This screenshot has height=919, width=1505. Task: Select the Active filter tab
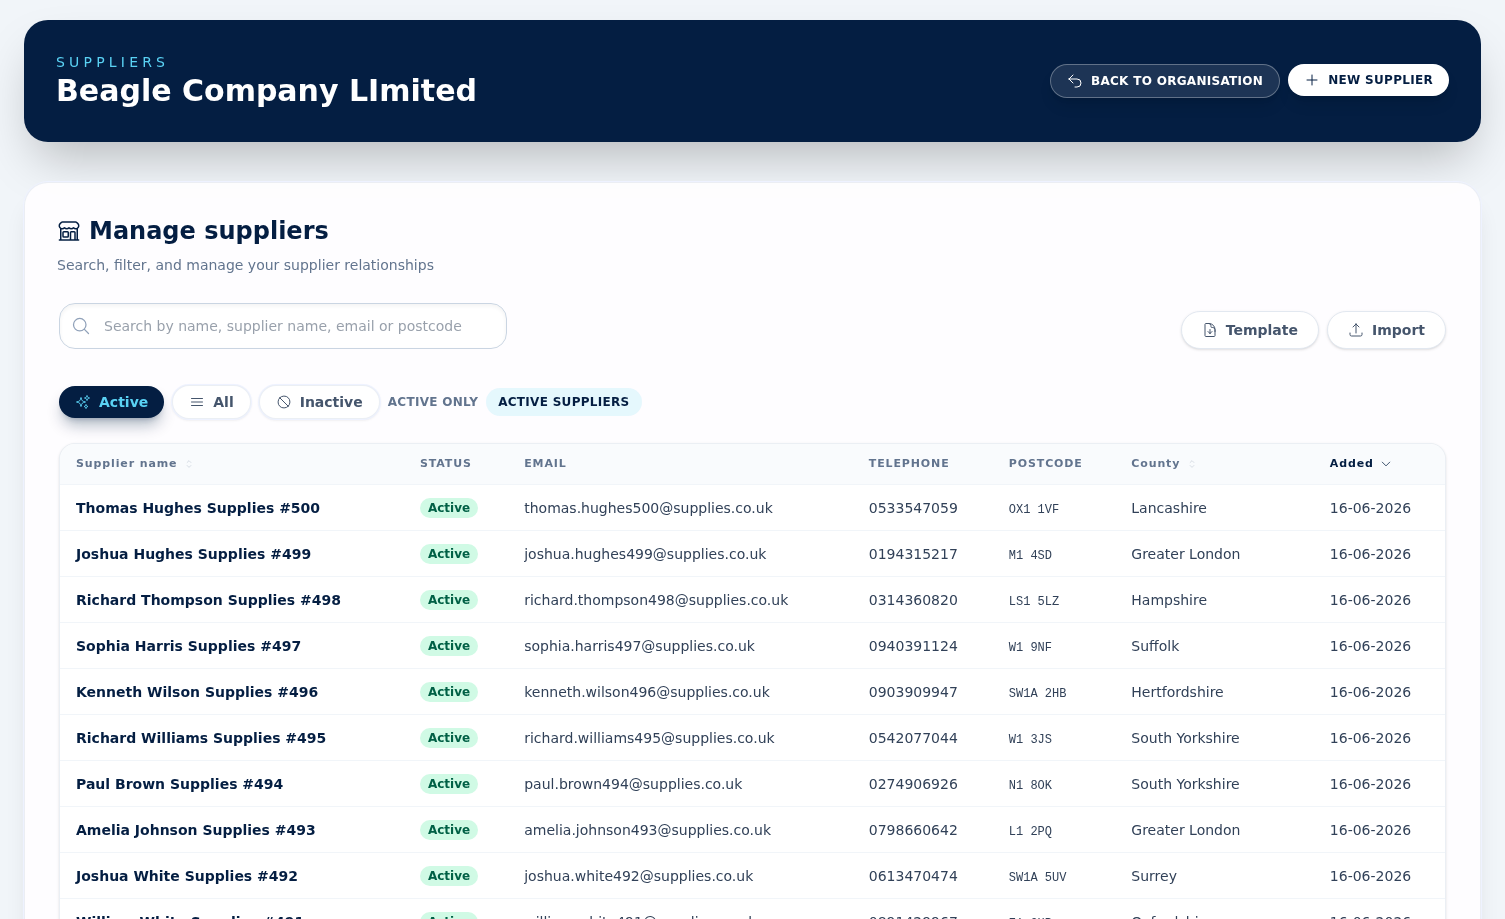[x=111, y=402]
